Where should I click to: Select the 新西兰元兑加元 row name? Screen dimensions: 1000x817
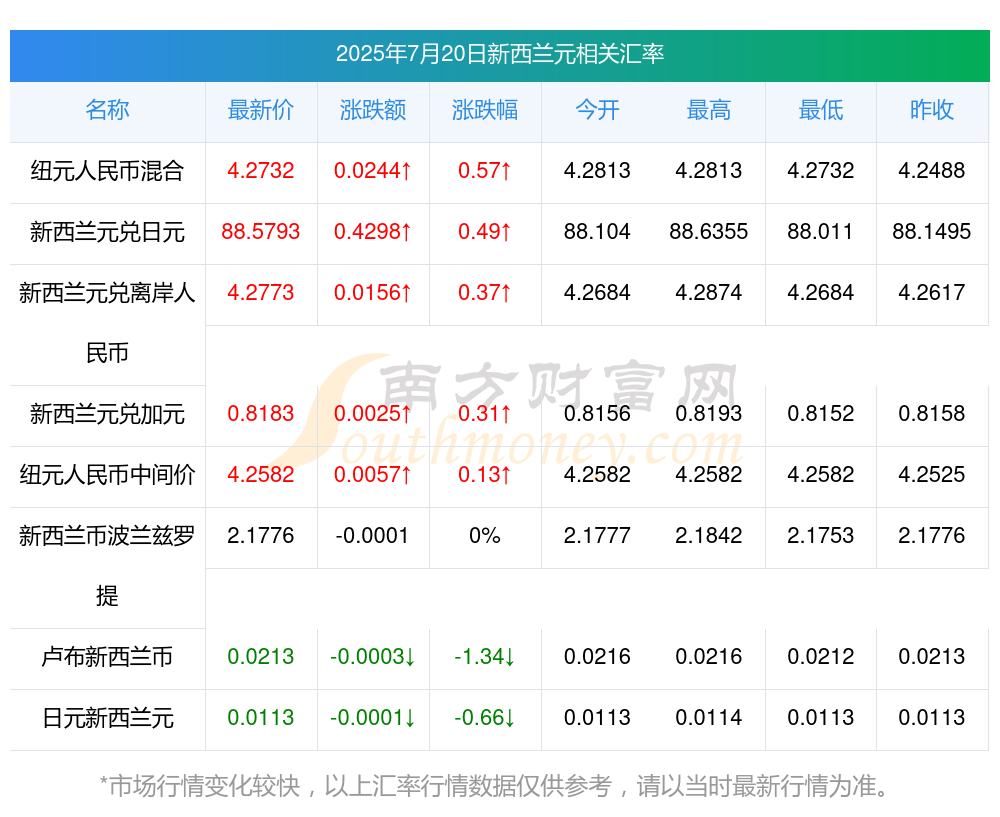pos(107,415)
